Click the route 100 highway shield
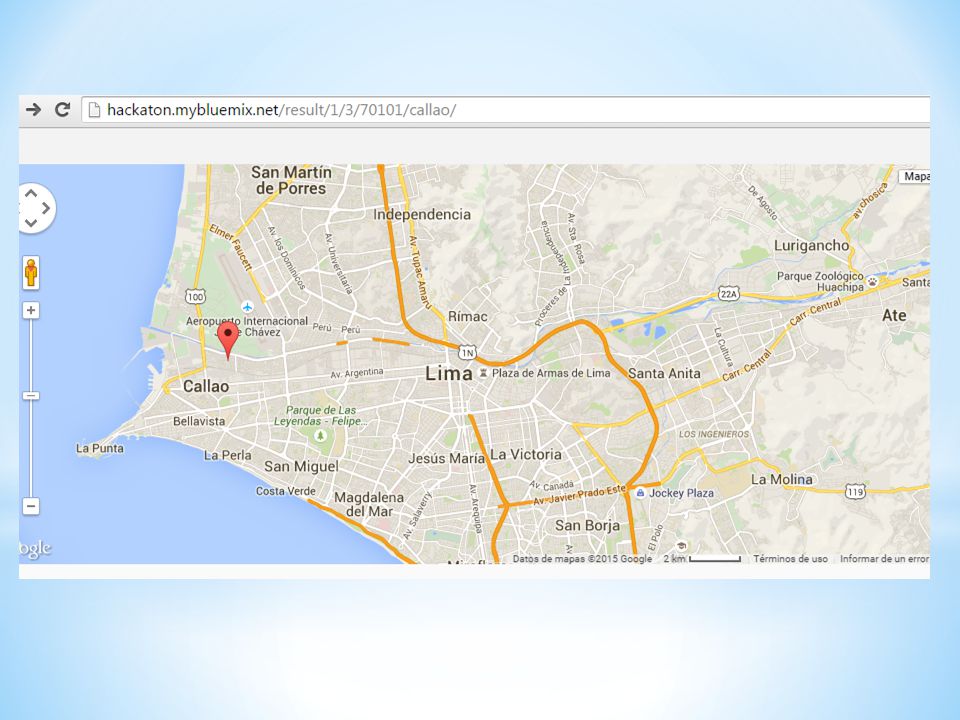The height and width of the screenshot is (720, 960). pyautogui.click(x=195, y=297)
